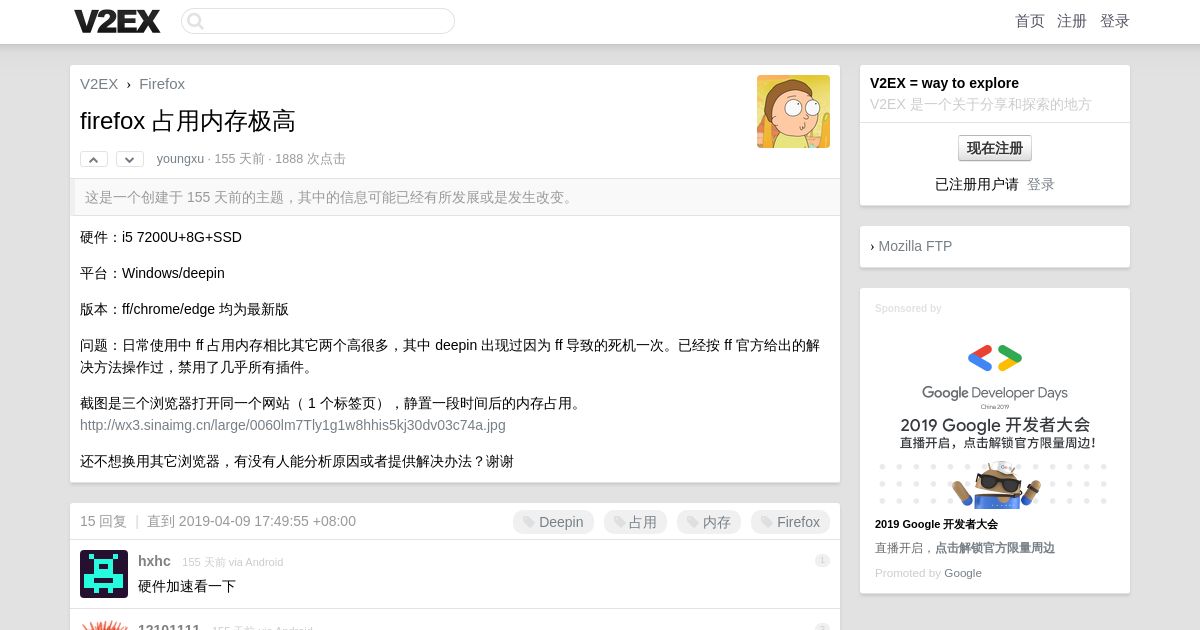Open the 首页 nav link

coord(1029,21)
